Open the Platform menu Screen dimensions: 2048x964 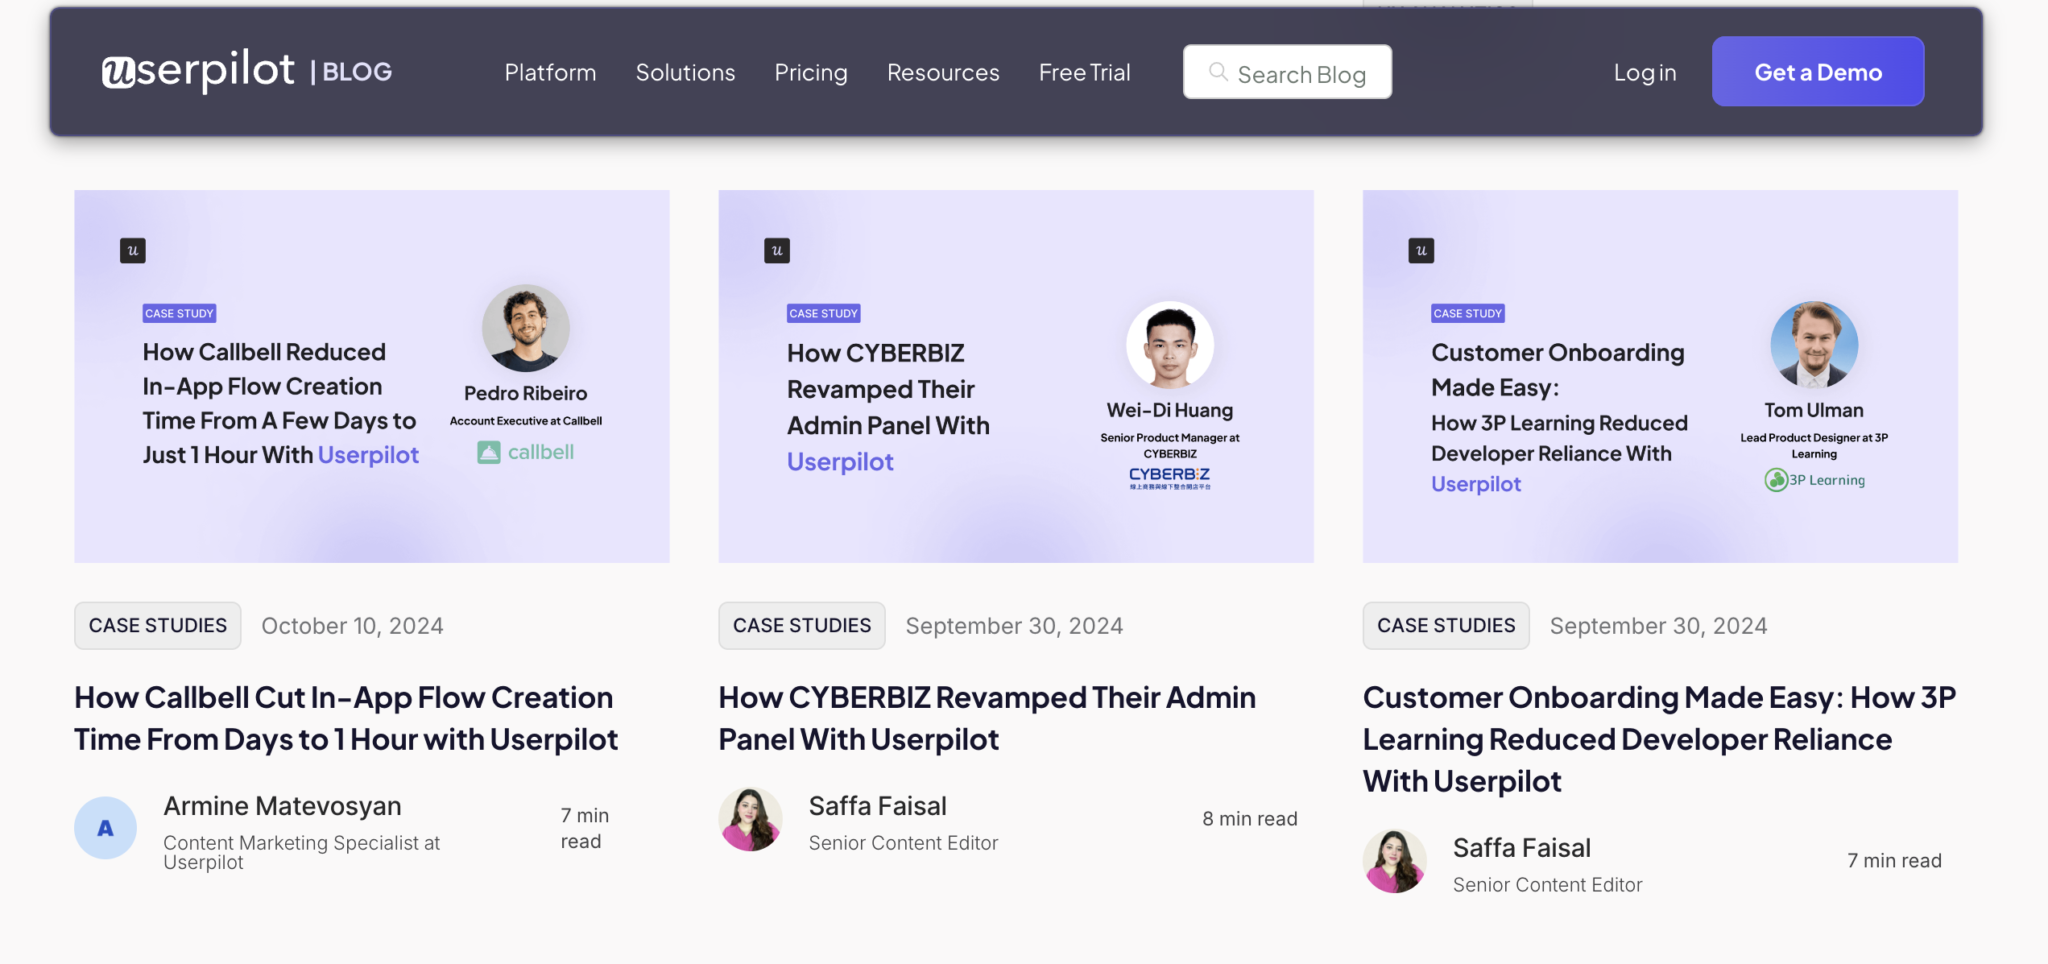pyautogui.click(x=550, y=73)
